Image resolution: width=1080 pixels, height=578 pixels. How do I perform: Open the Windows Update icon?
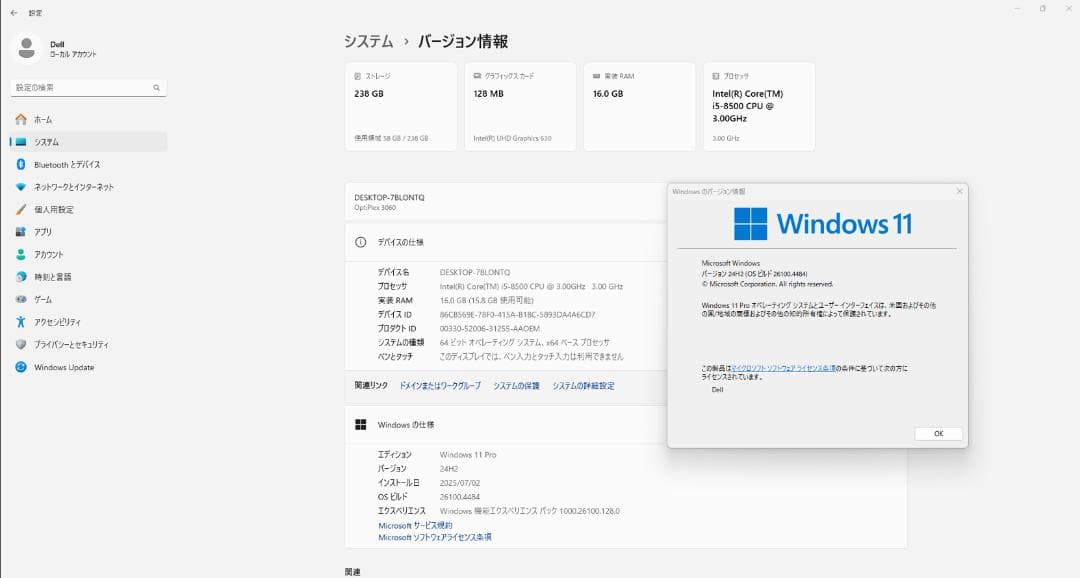click(x=21, y=367)
